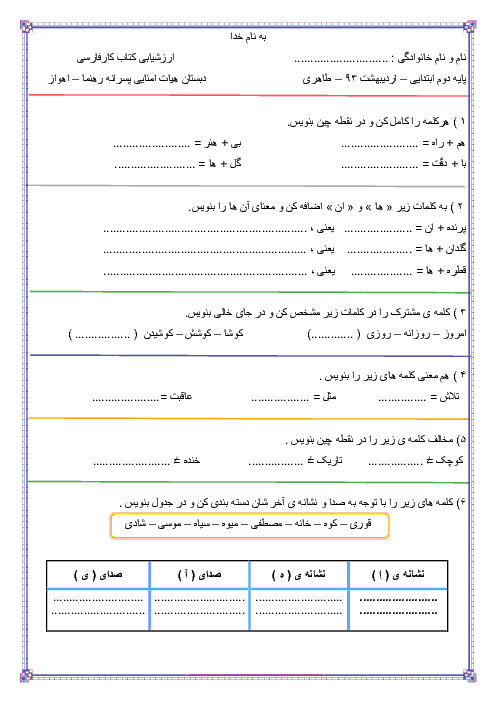Click the word group "کوشا – کوشش – کوشیدن"
Image resolution: width=496 pixels, height=702 pixels.
click(193, 334)
